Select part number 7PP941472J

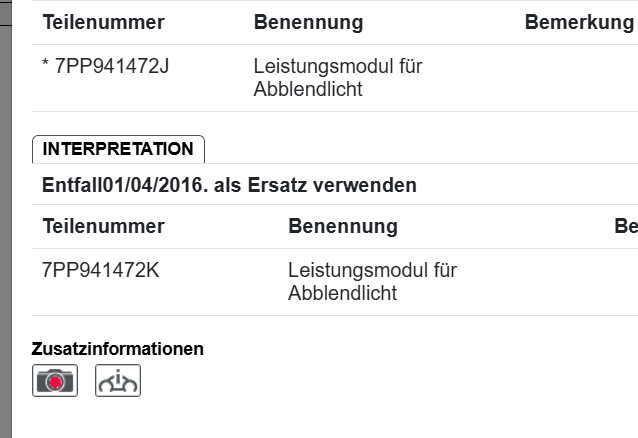[x=113, y=67]
